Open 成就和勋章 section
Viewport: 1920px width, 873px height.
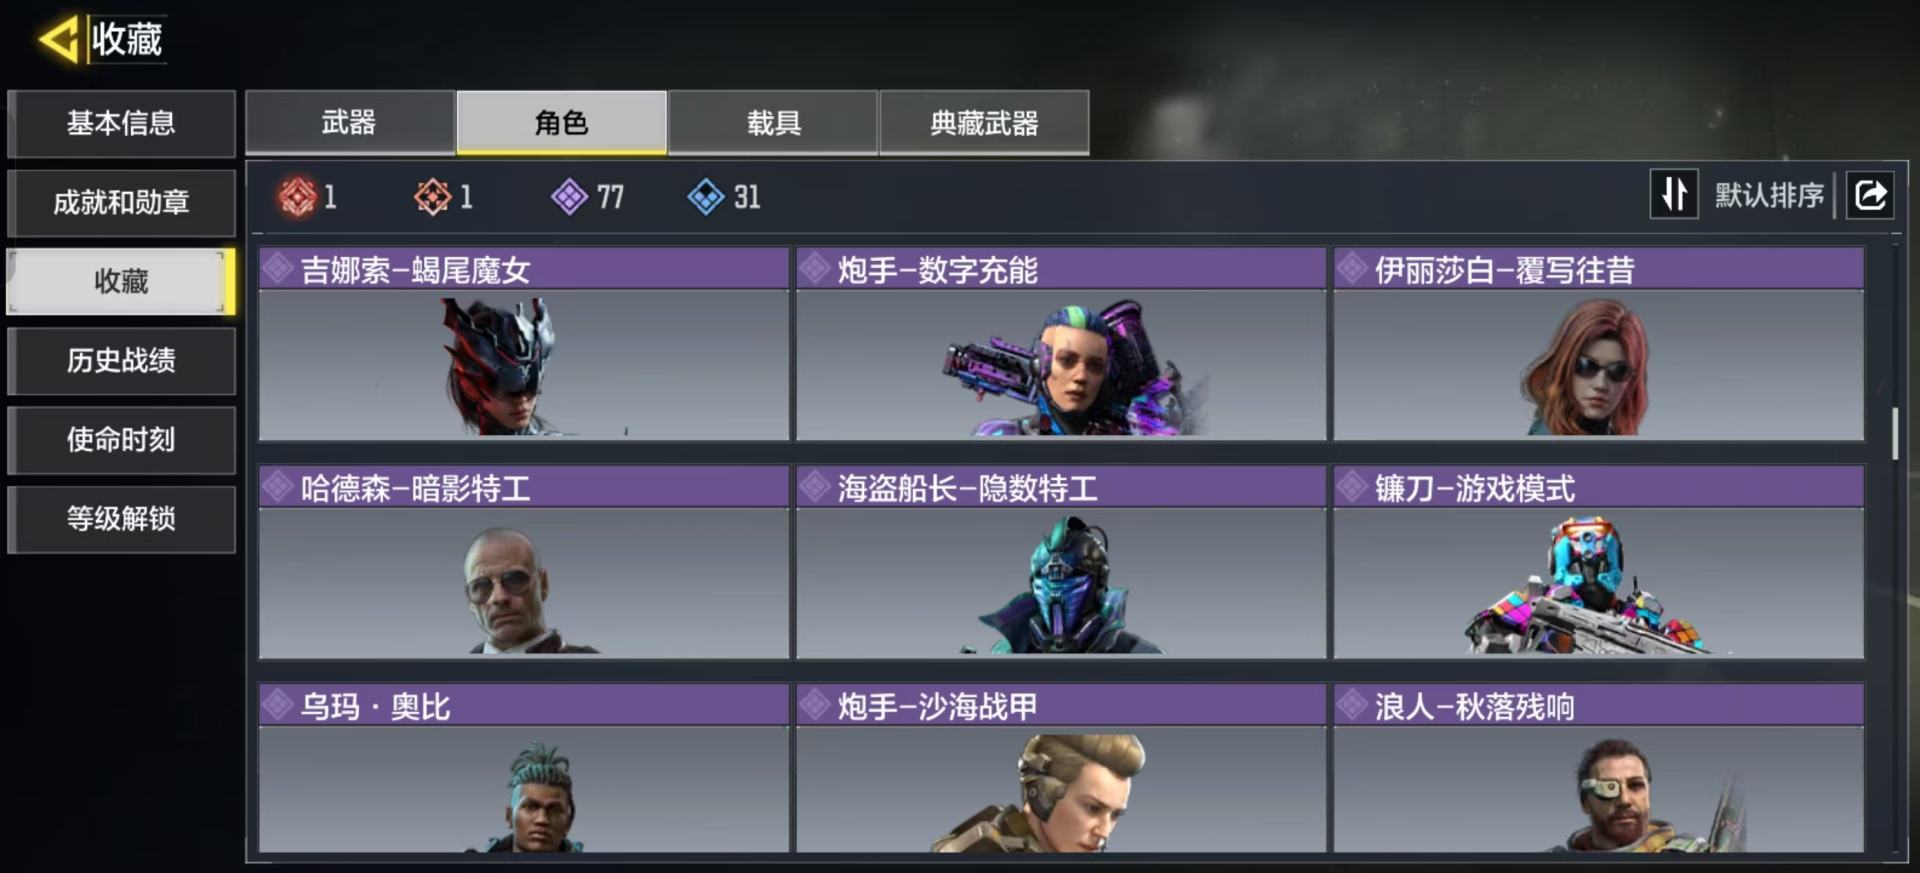pos(121,202)
